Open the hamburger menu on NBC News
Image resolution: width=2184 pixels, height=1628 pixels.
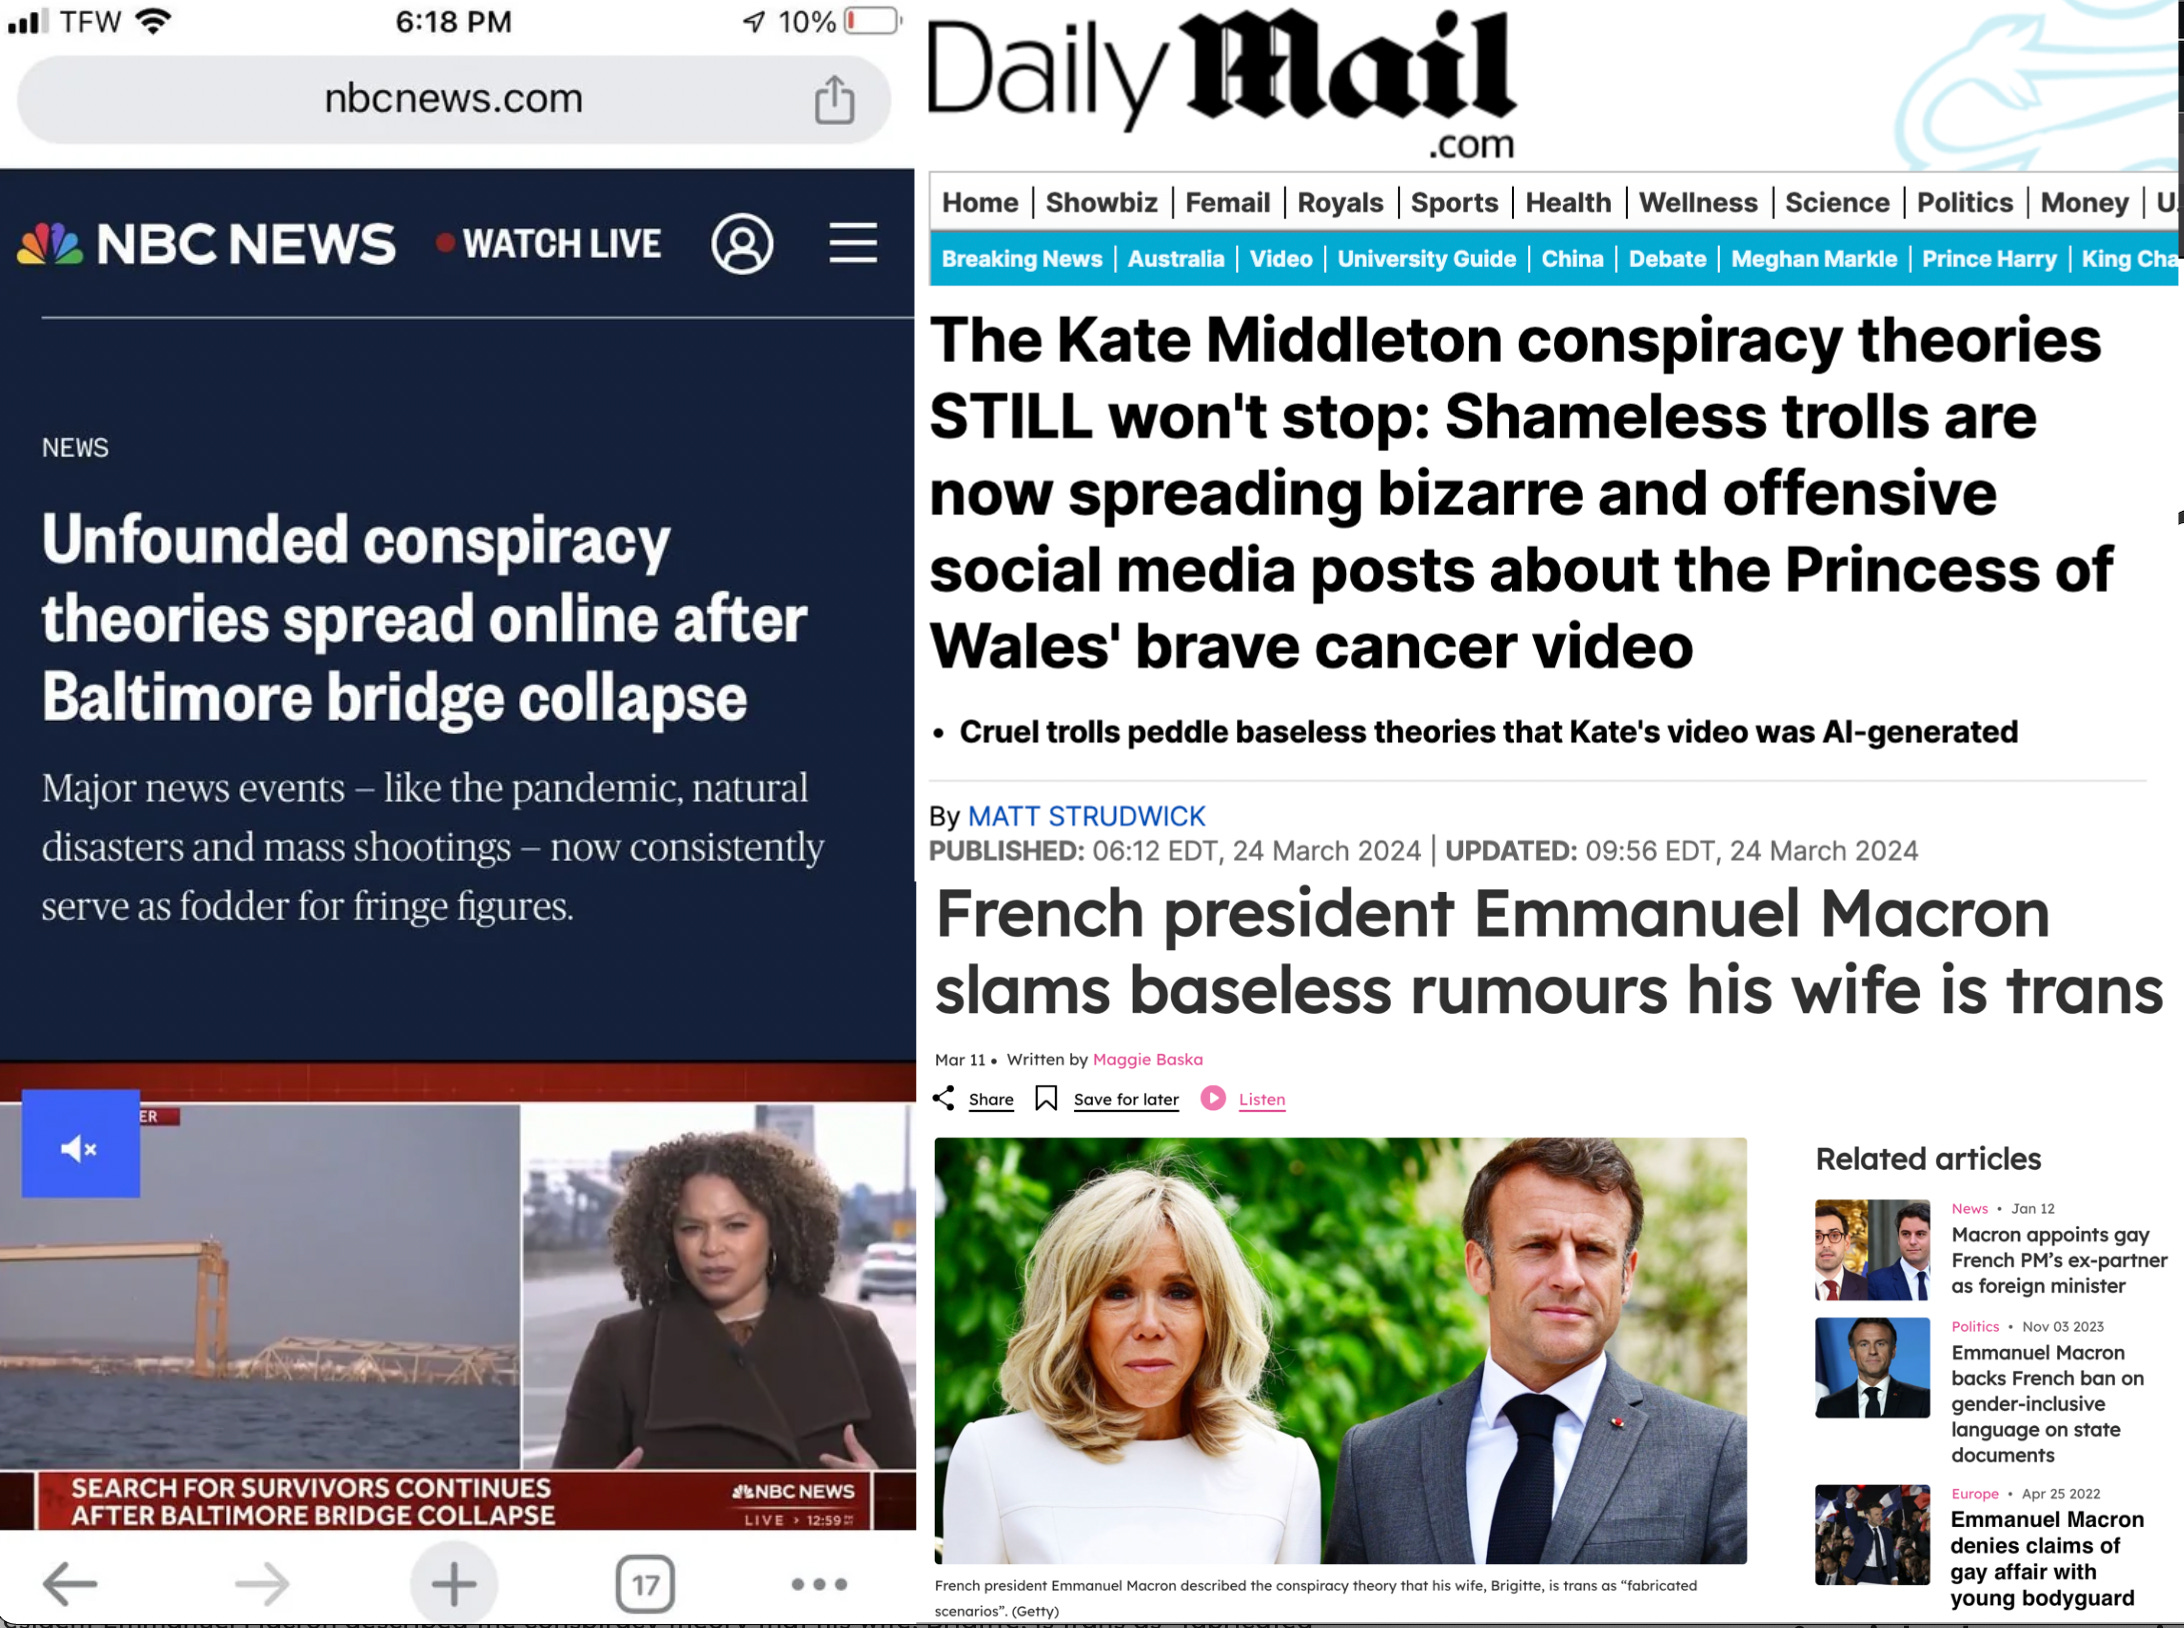(x=853, y=243)
